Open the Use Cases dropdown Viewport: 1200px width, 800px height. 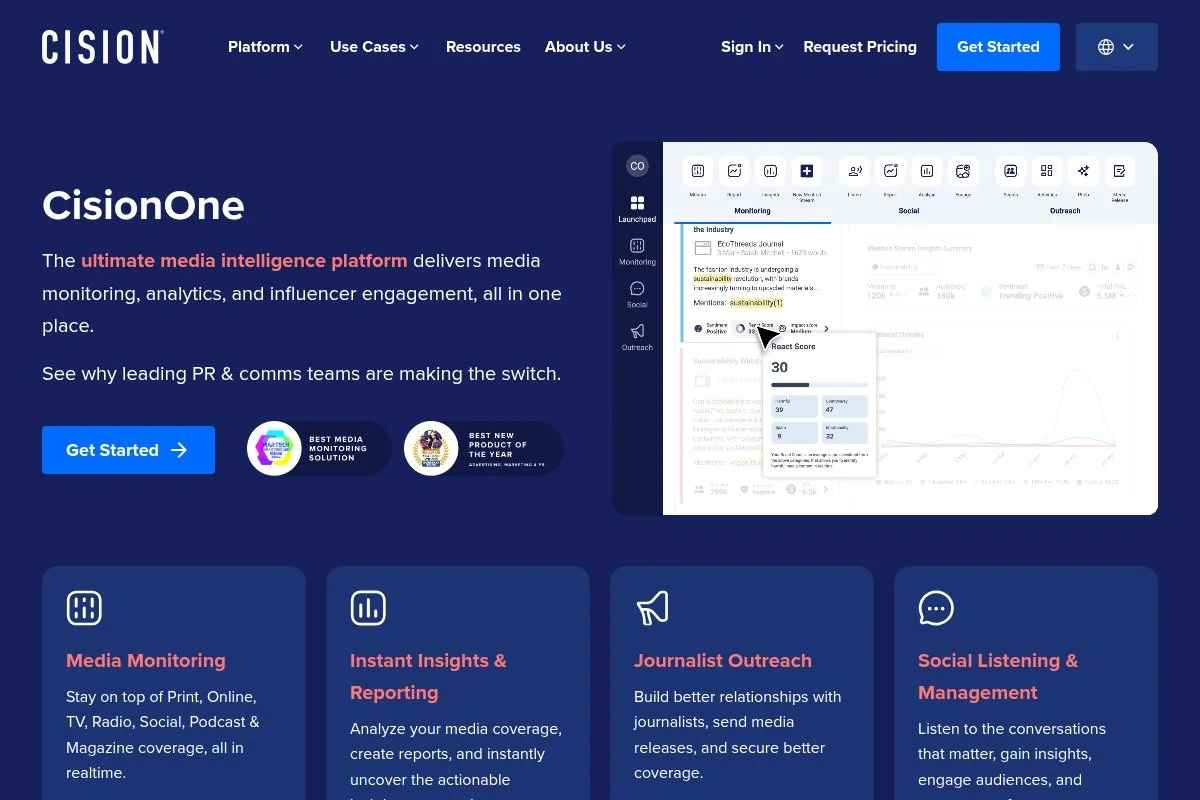(373, 46)
